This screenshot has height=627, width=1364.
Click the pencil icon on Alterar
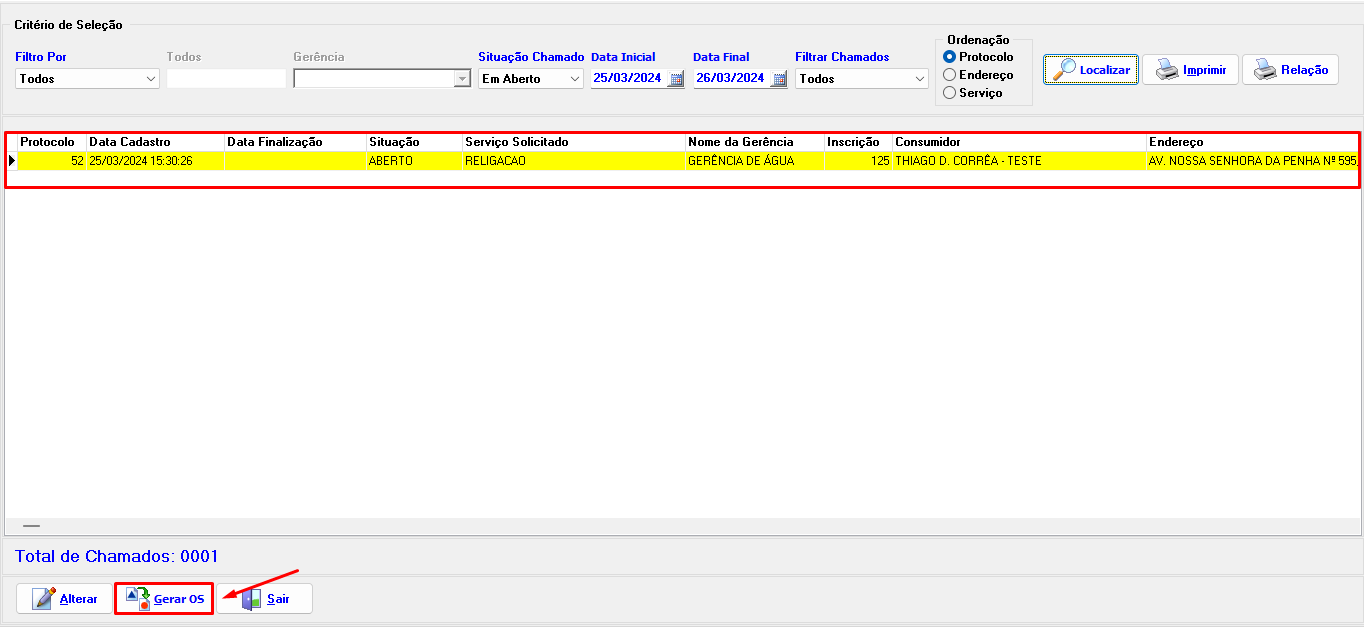(x=44, y=599)
